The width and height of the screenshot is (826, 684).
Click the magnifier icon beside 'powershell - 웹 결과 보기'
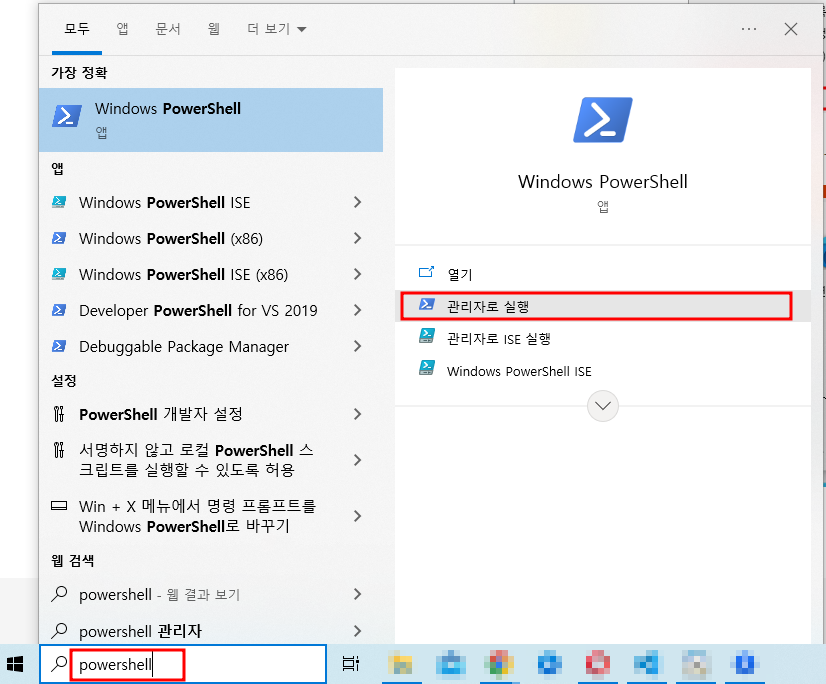tap(59, 594)
